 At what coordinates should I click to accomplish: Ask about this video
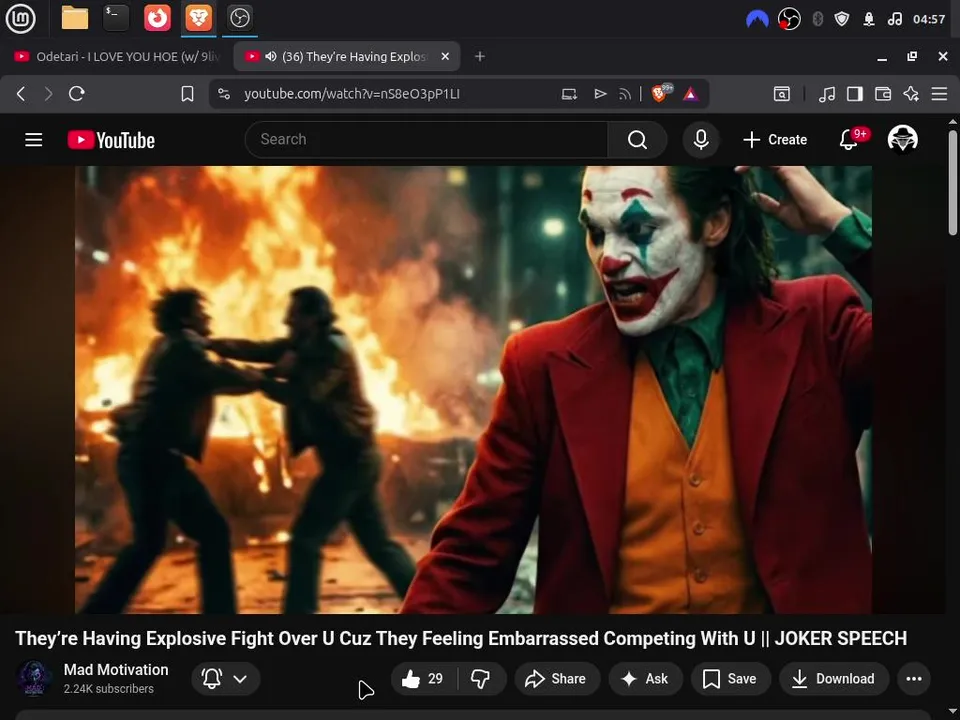coord(645,678)
